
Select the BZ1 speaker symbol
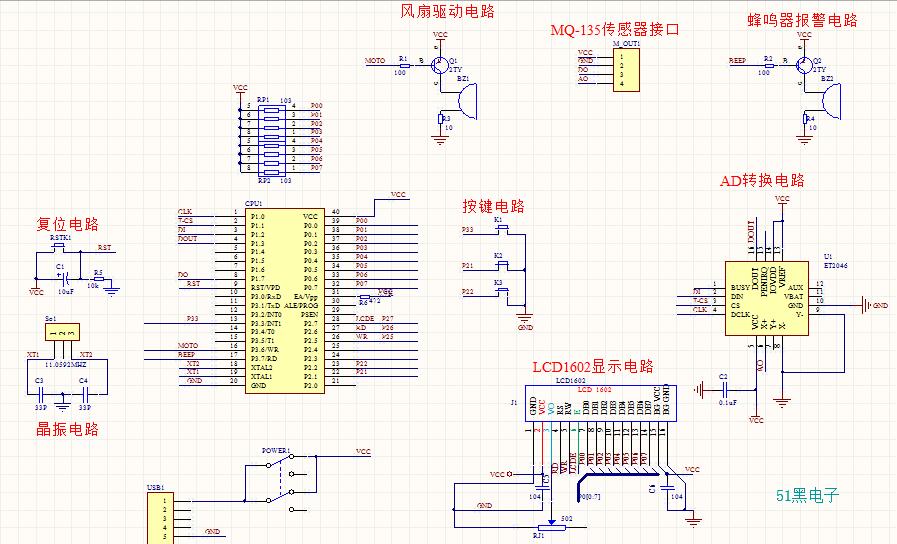[467, 101]
